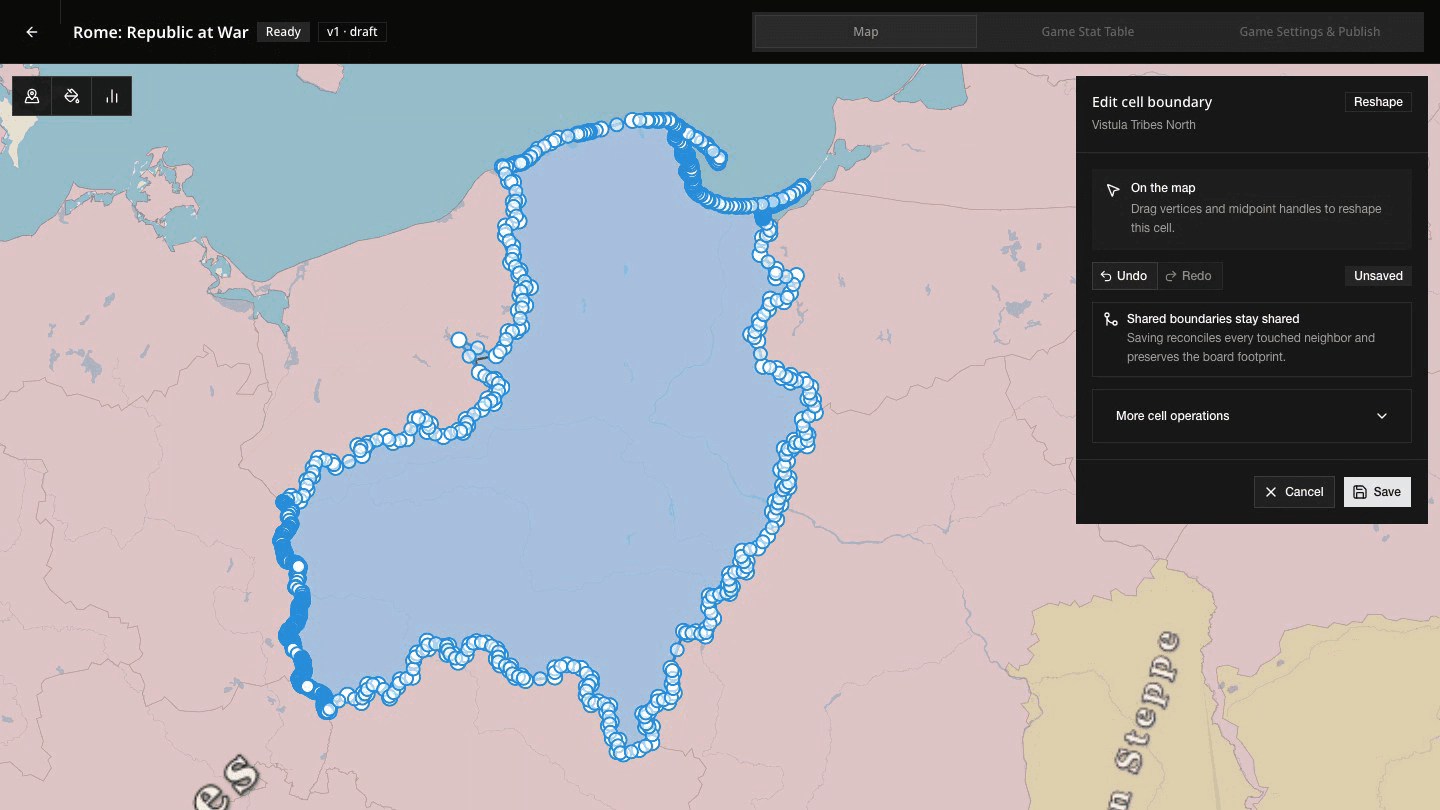Click the Redo button
Image resolution: width=1440 pixels, height=810 pixels.
point(1189,276)
